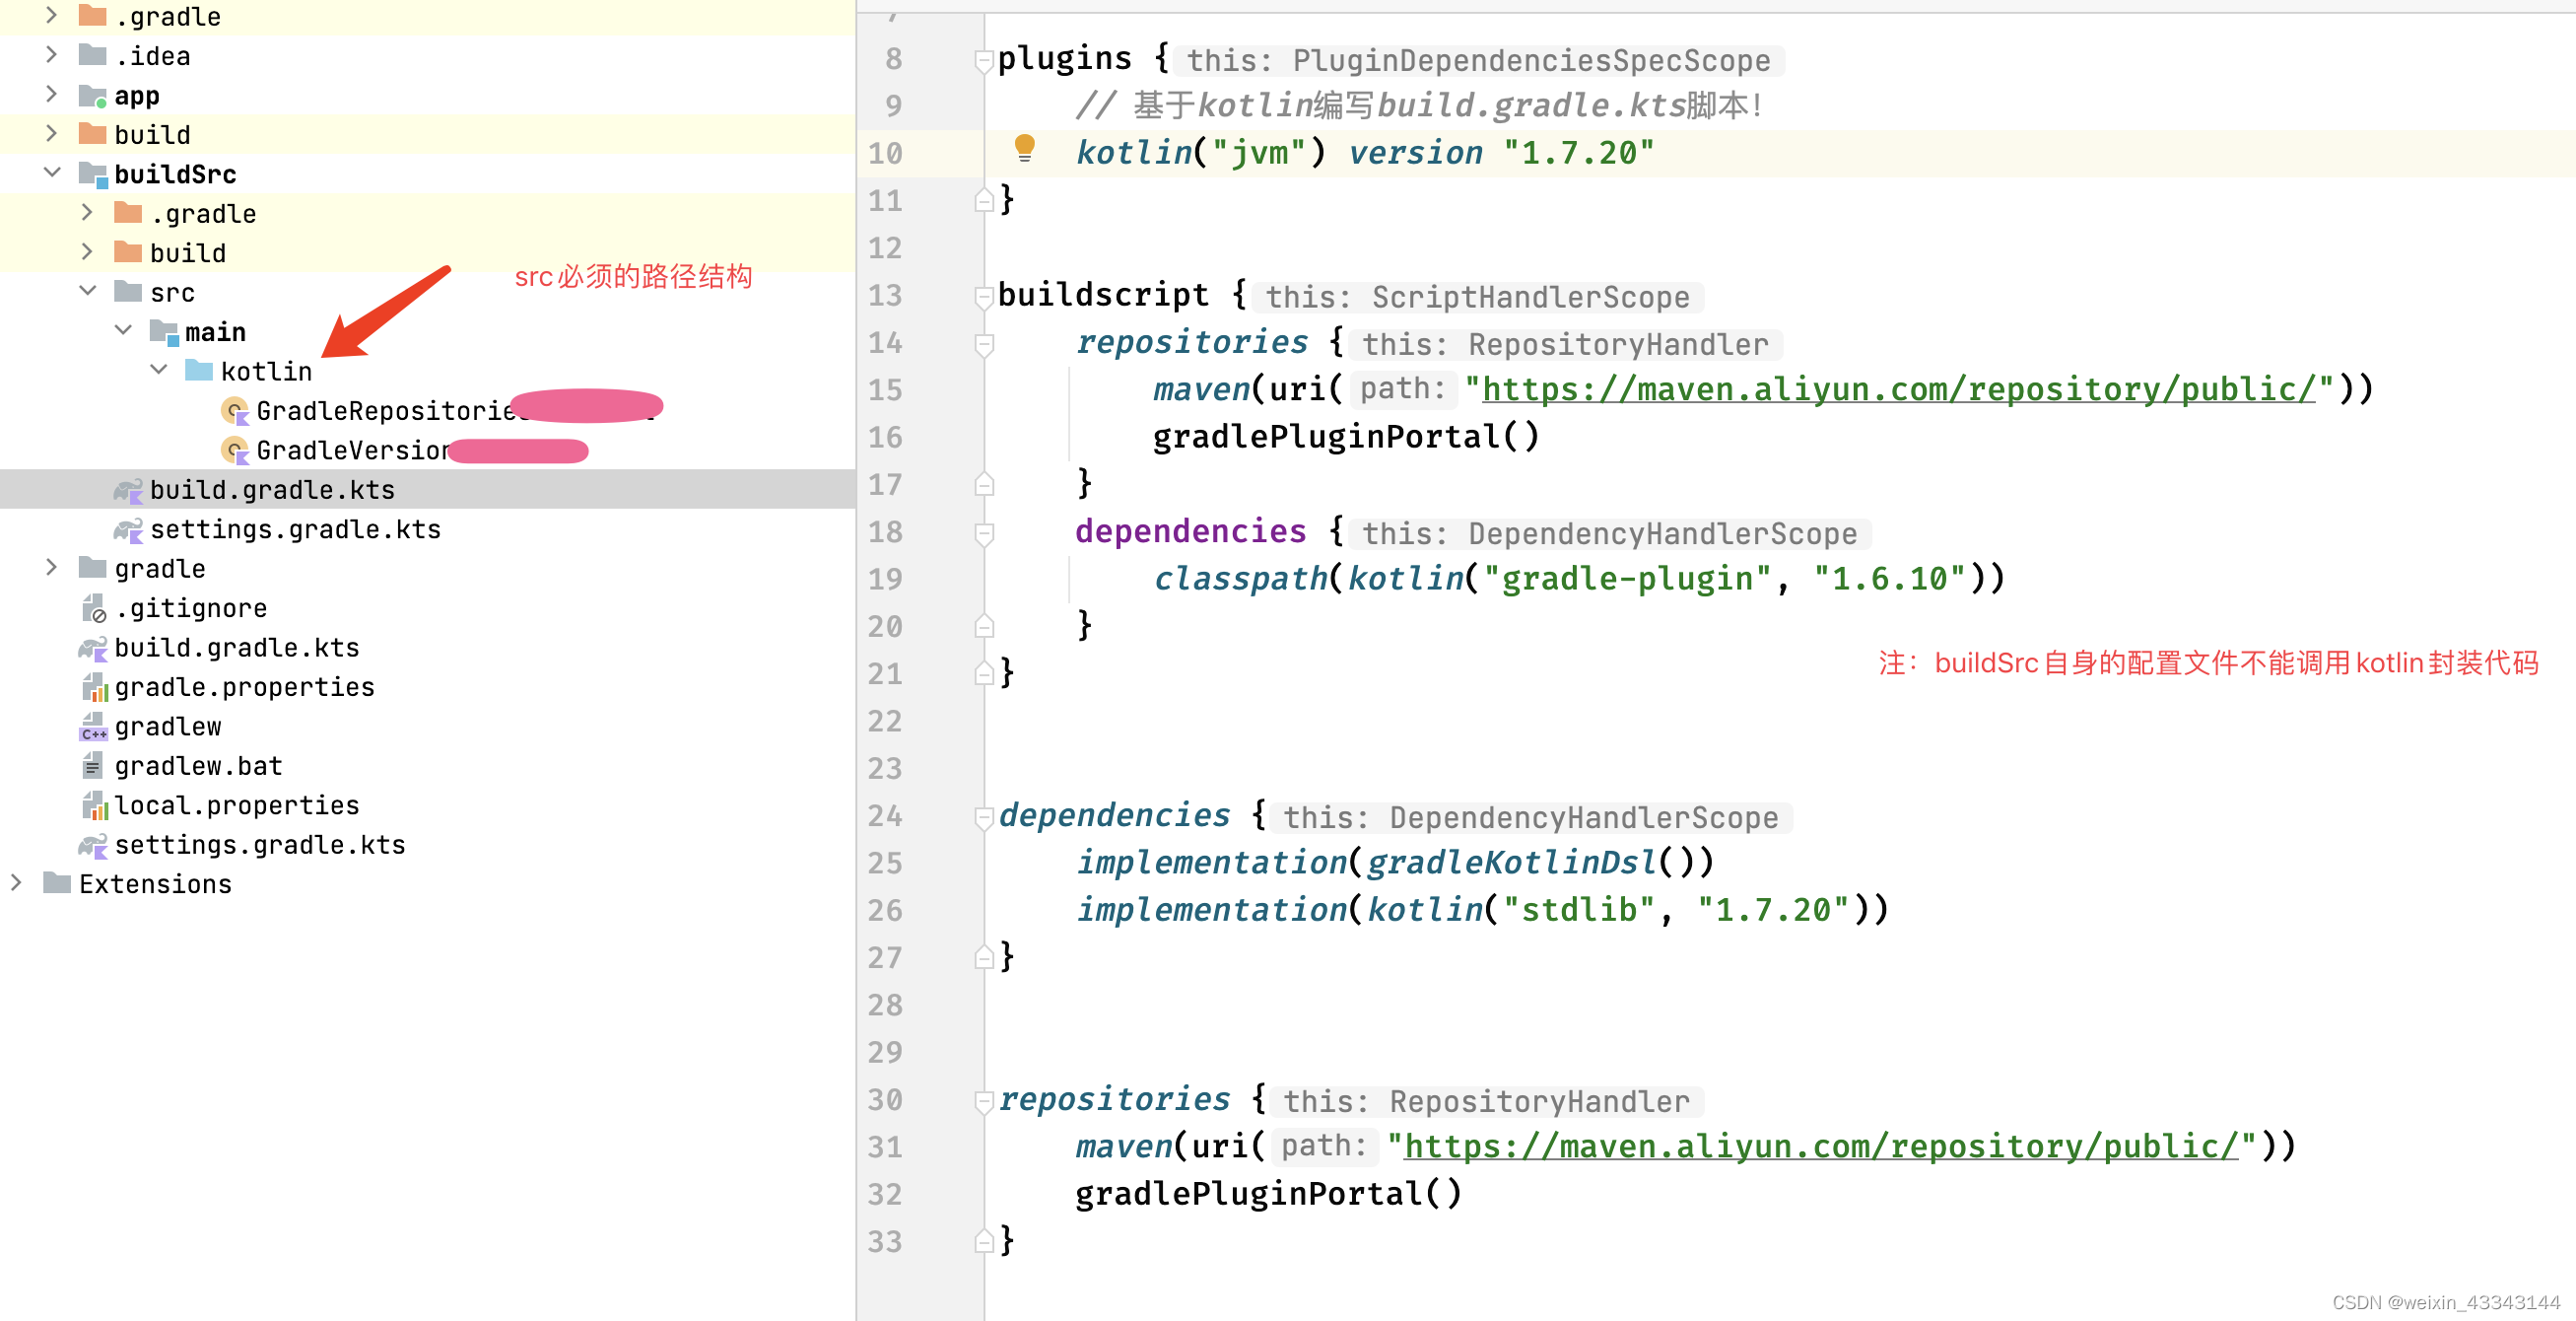
Task: Click the kotlin("jvm") call on line 10
Action: (1201, 152)
